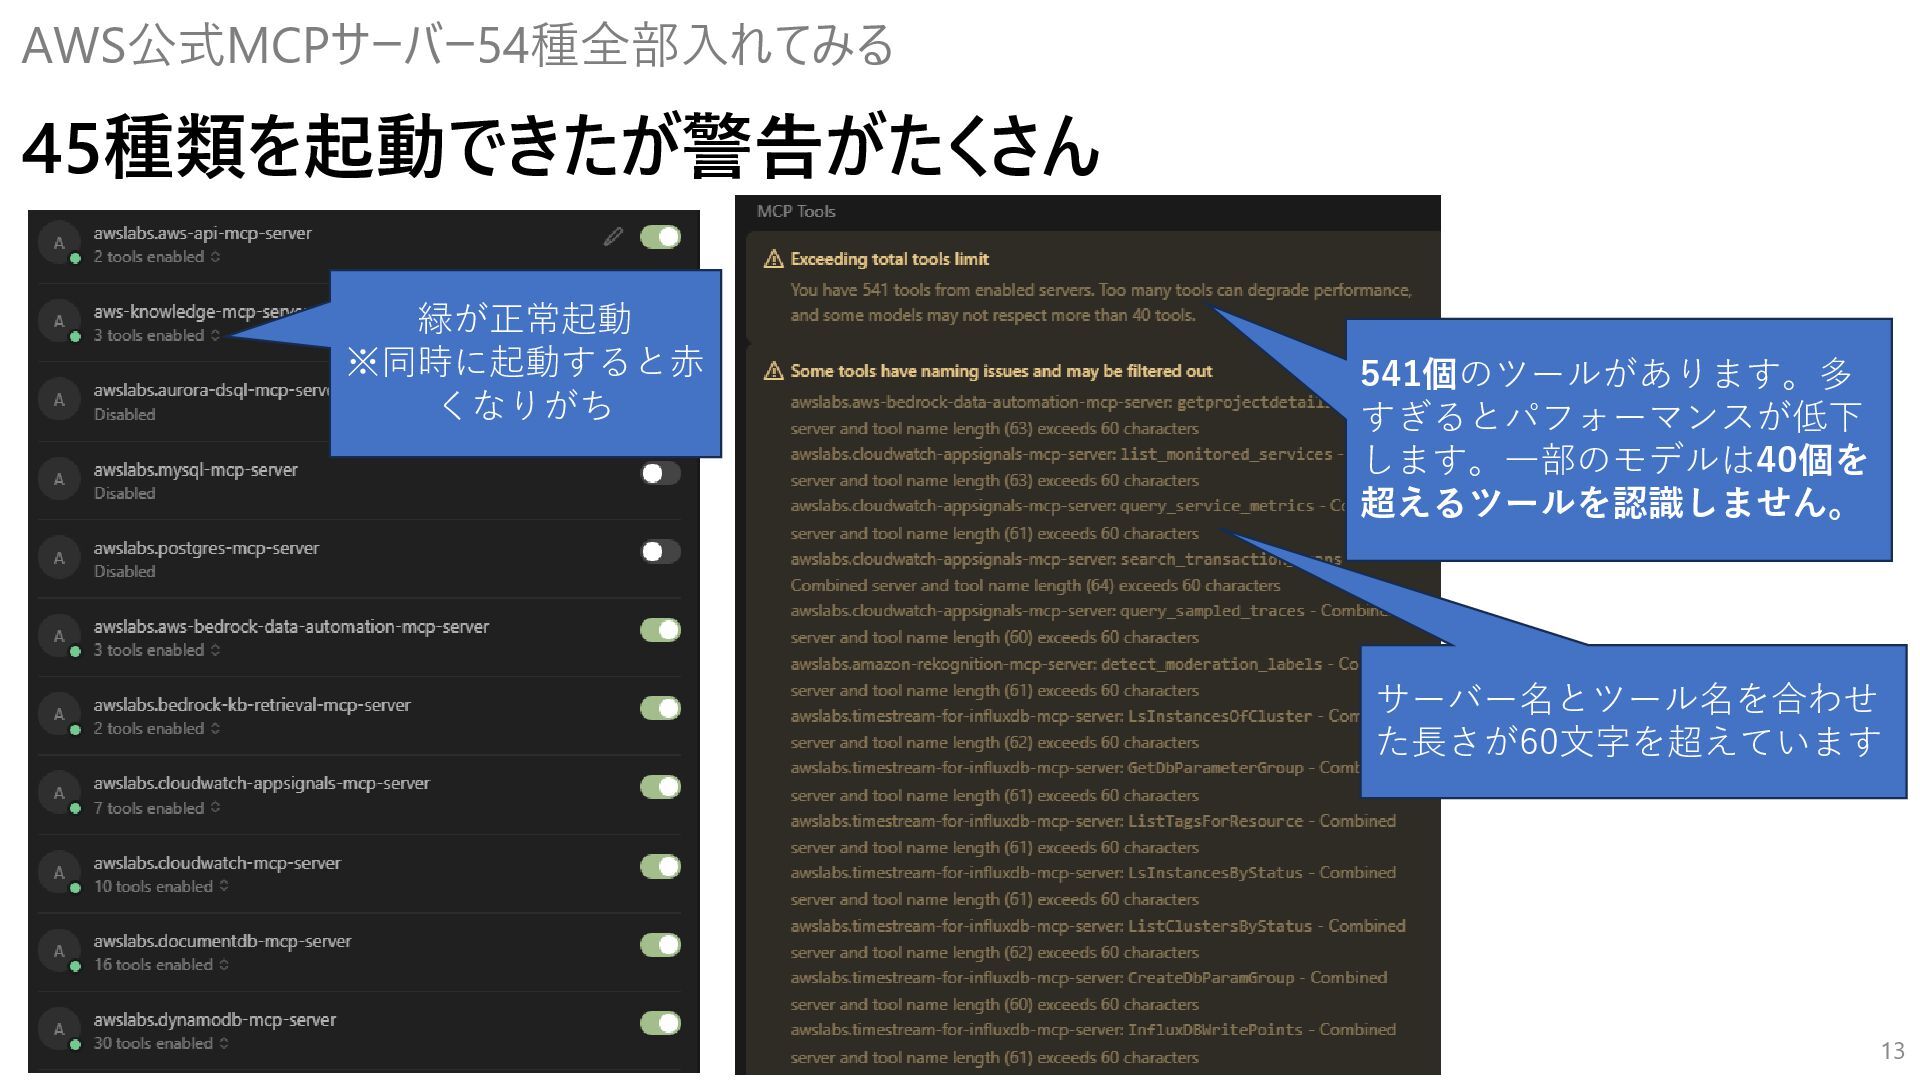Click the naming issues warning heading
Image resolution: width=1920 pixels, height=1080 pixels.
[1001, 371]
